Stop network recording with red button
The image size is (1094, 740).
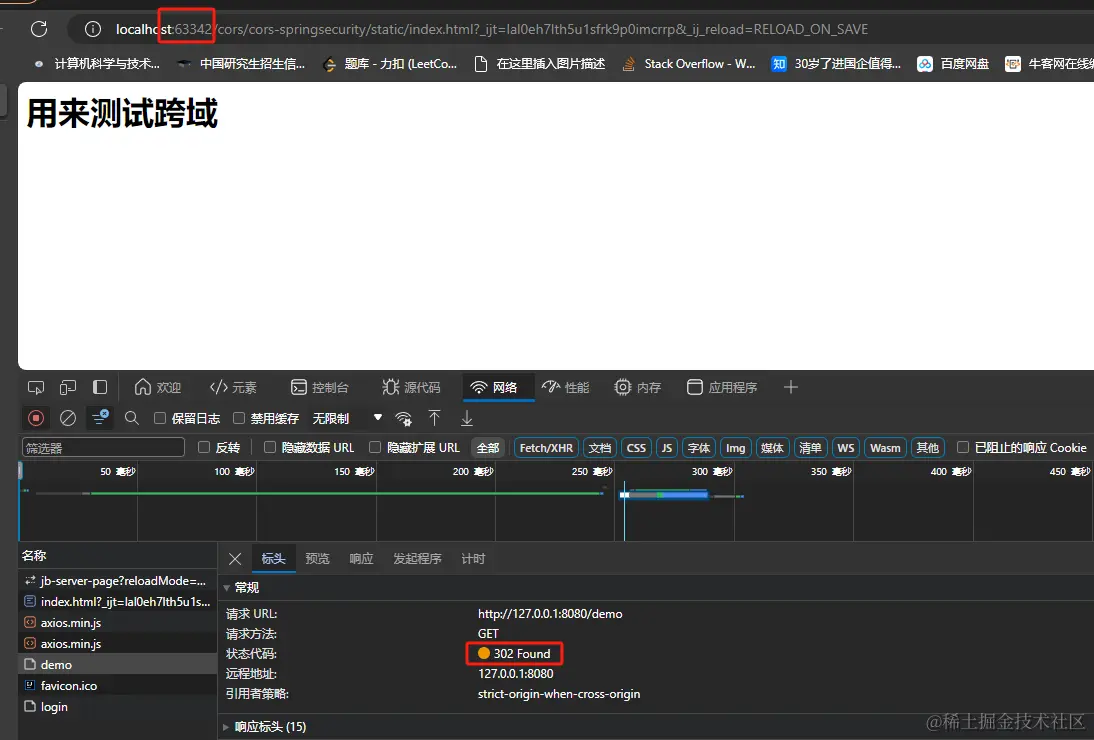(x=36, y=418)
